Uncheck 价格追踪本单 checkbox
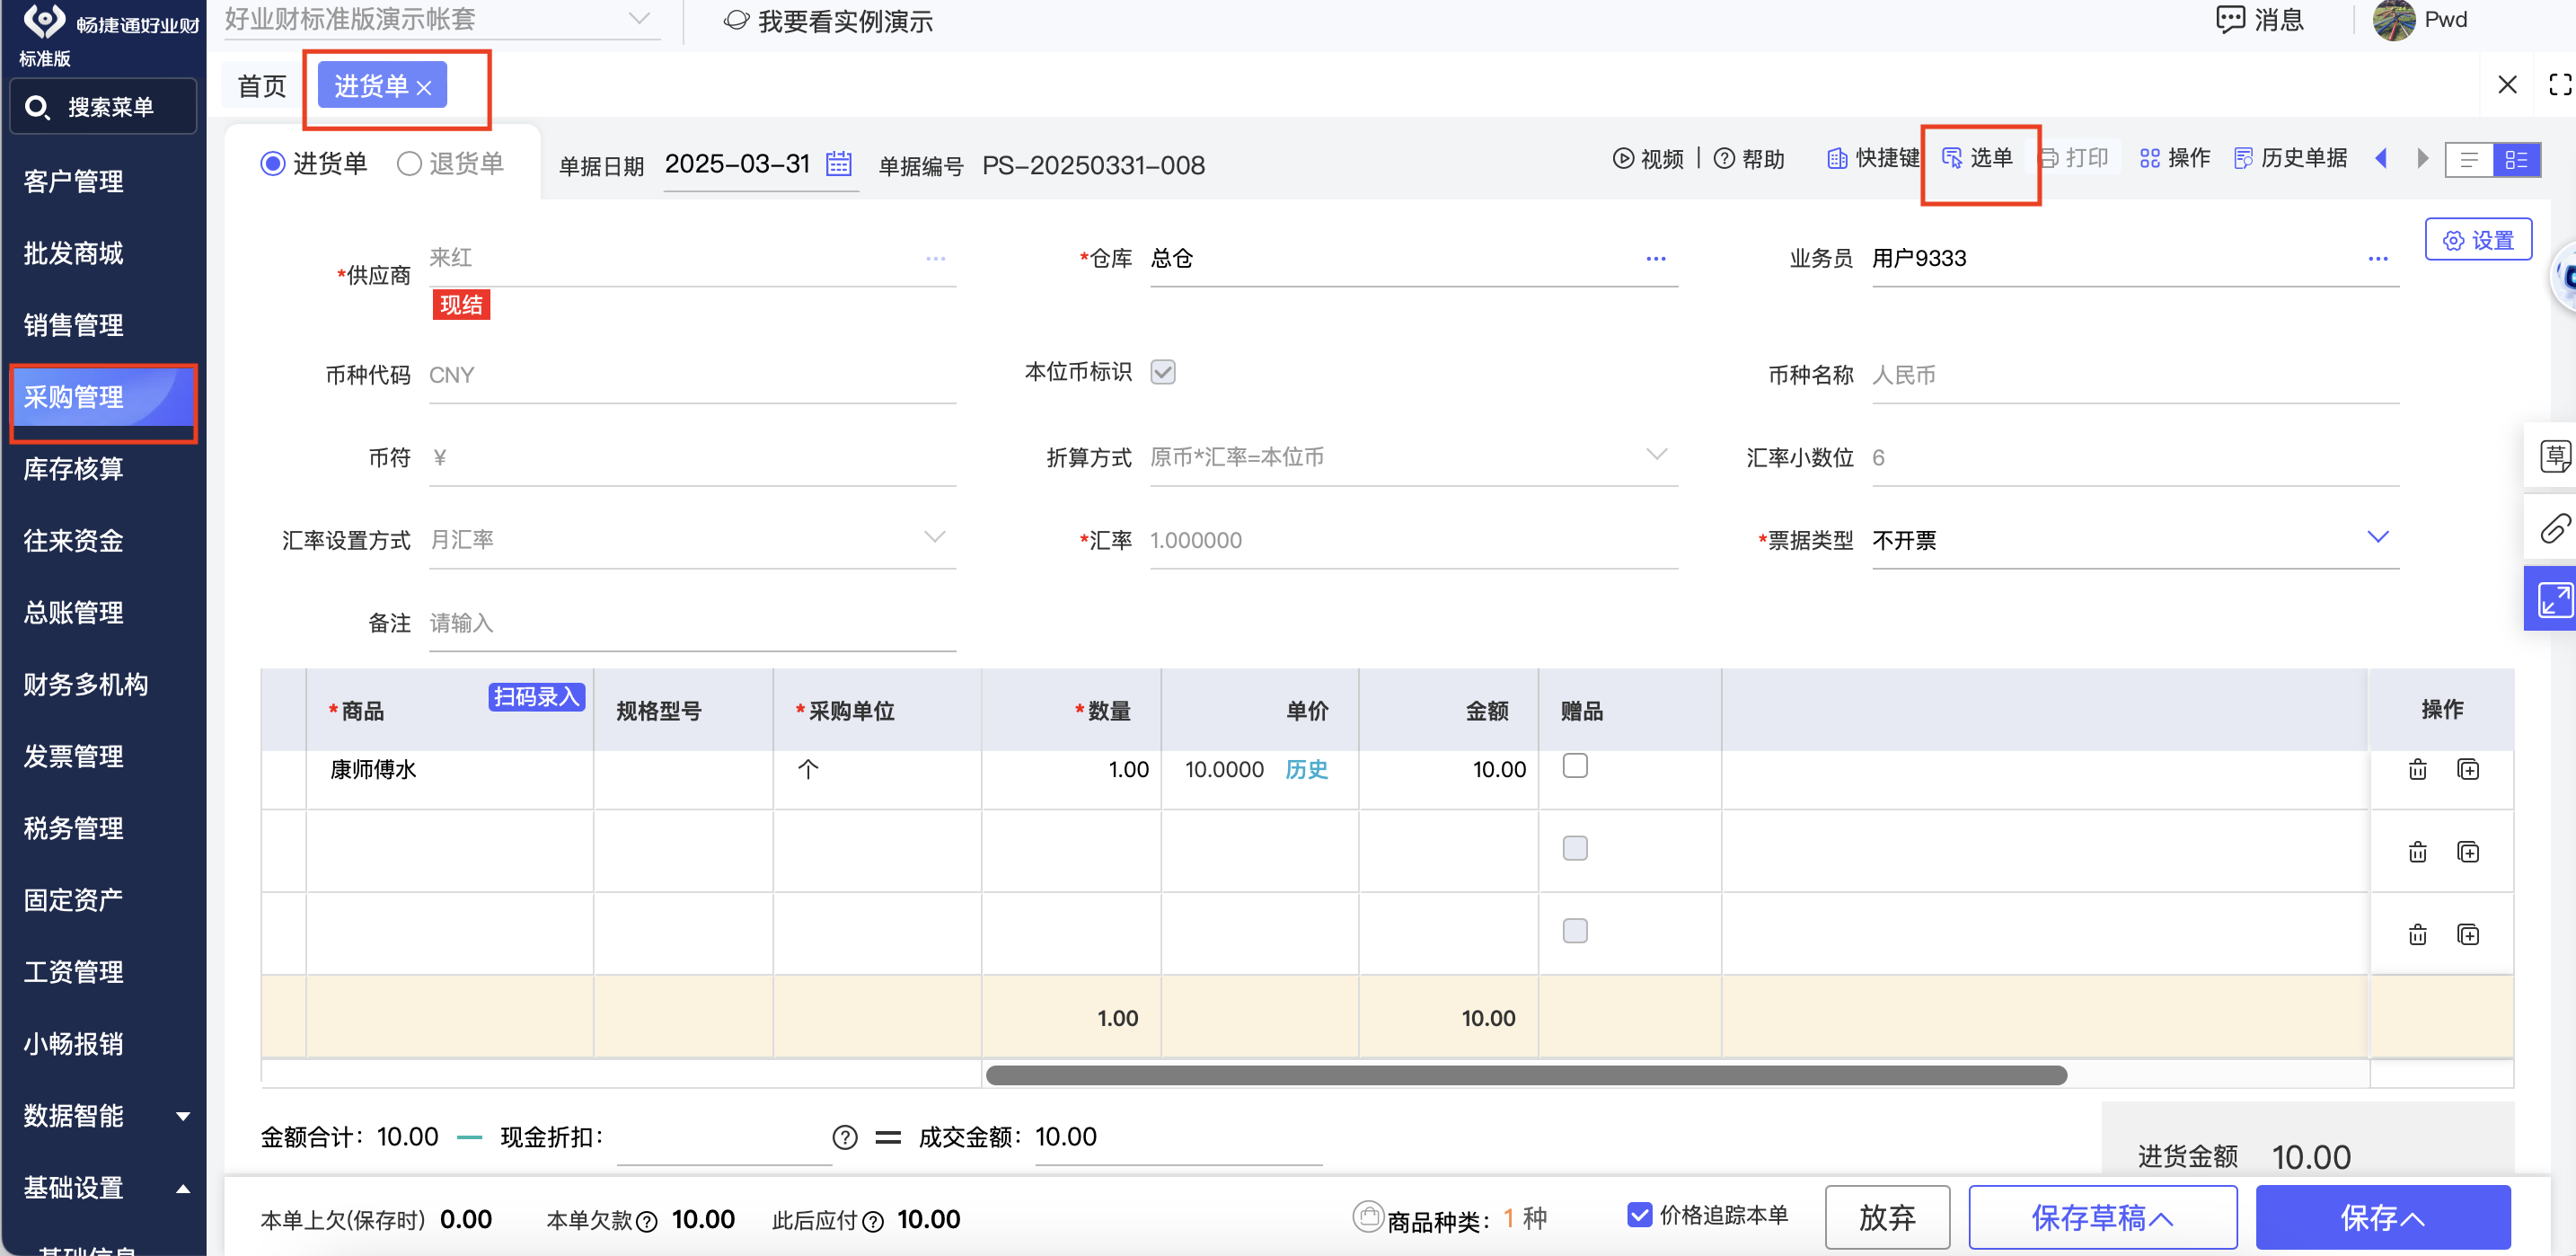This screenshot has width=2576, height=1256. (x=1639, y=1214)
